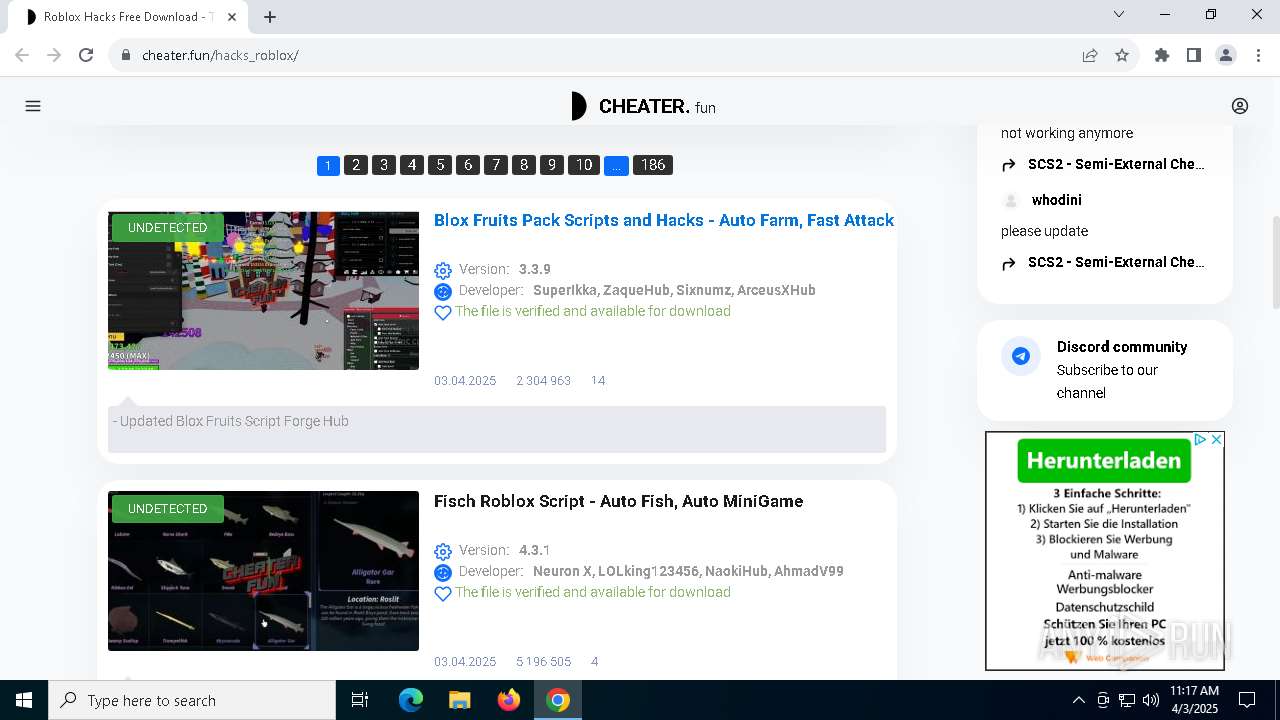Reload the page with refresh button
This screenshot has width=1280, height=720.
point(86,55)
